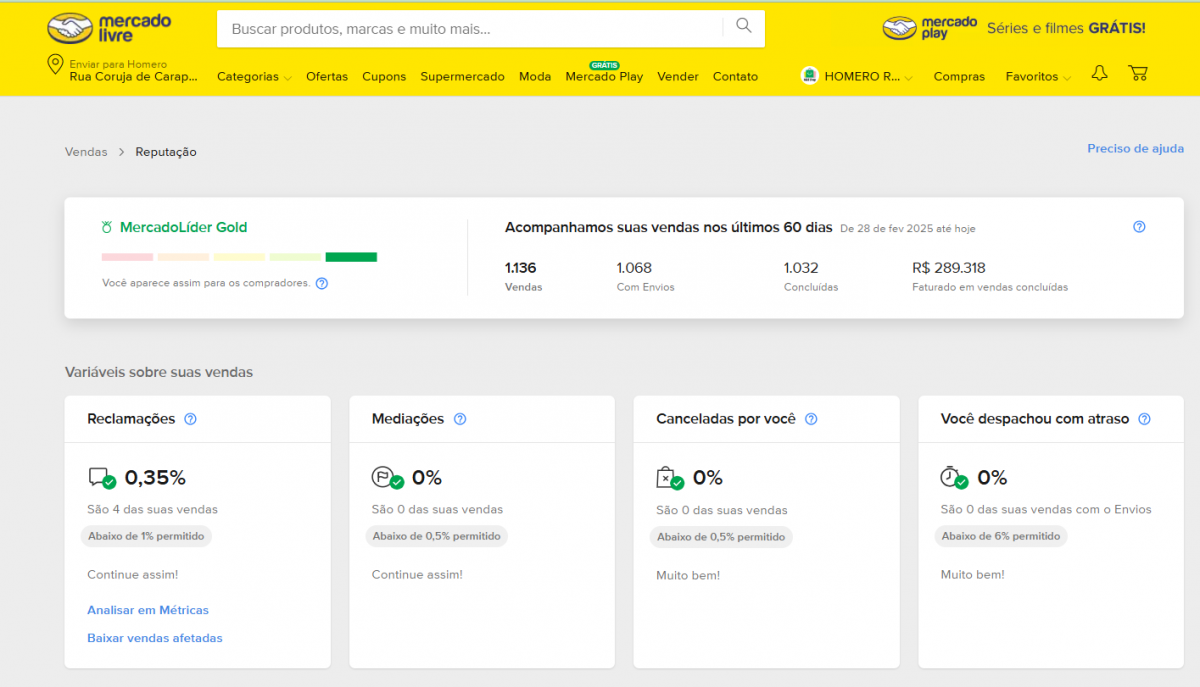
Task: Open Mercado Play in the nav bar
Action: point(604,77)
